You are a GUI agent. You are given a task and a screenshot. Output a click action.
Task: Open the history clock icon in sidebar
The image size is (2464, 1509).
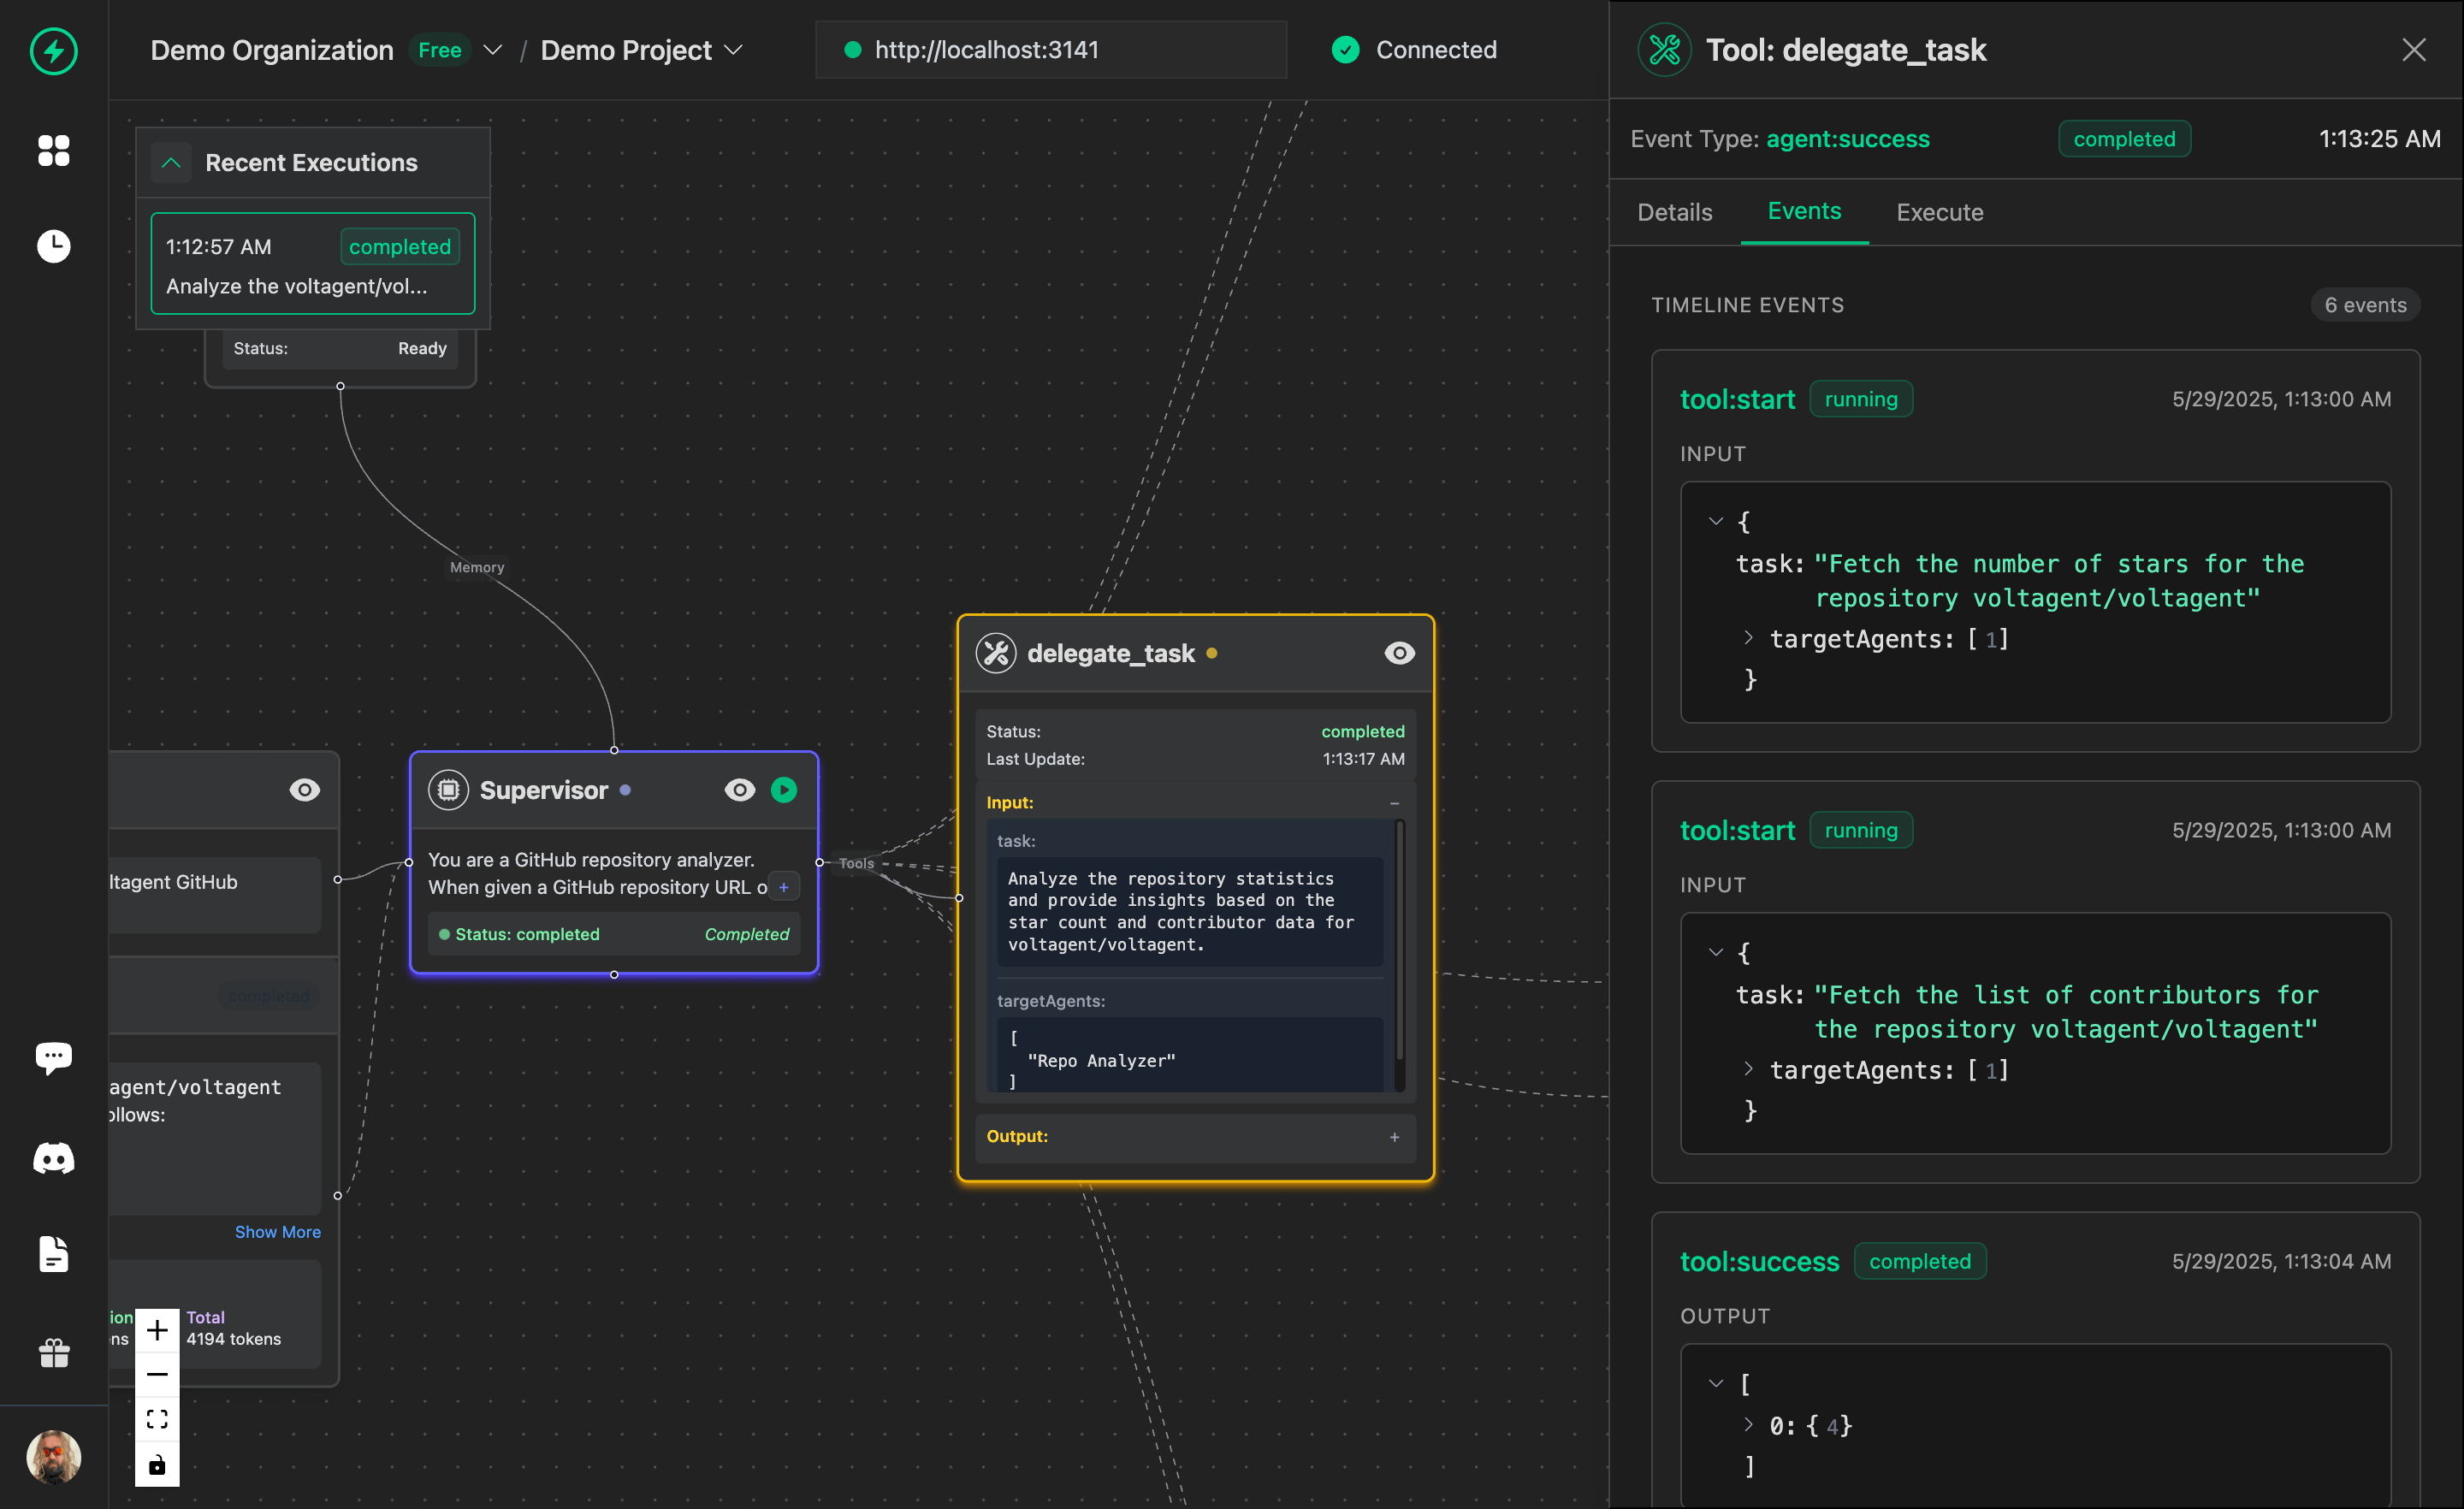(54, 246)
